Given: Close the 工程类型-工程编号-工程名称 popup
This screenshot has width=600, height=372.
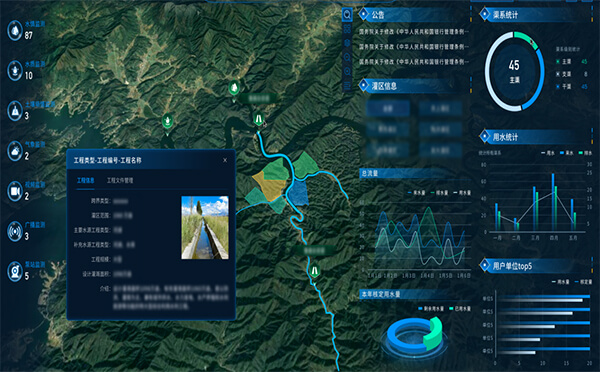Looking at the screenshot, I should [x=225, y=160].
